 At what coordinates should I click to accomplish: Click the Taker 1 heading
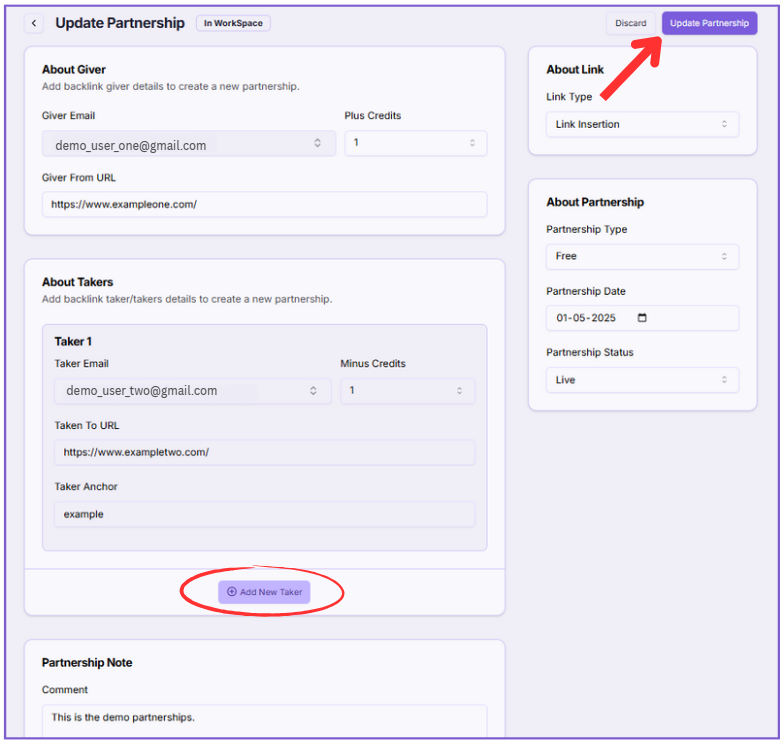pos(73,342)
